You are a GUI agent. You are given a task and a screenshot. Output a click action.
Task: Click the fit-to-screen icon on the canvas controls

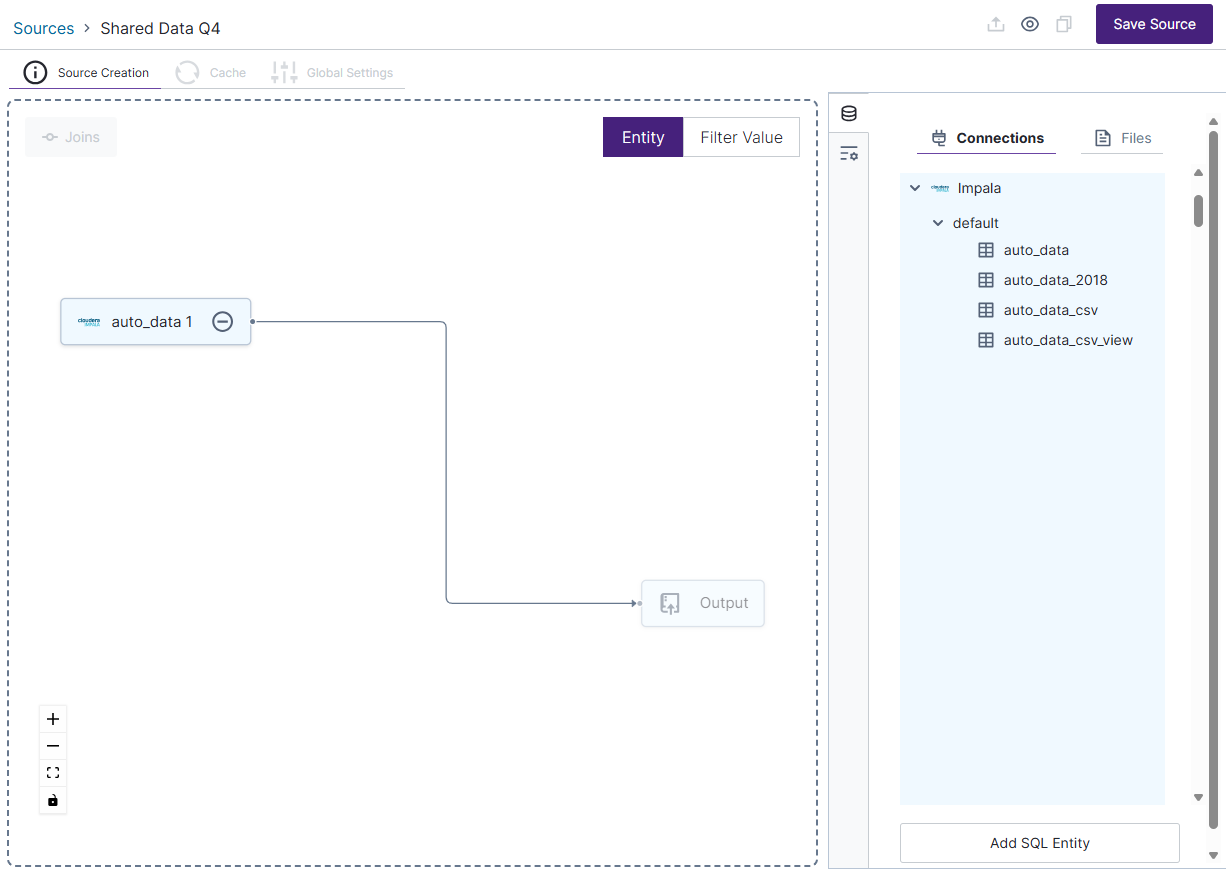pos(53,772)
